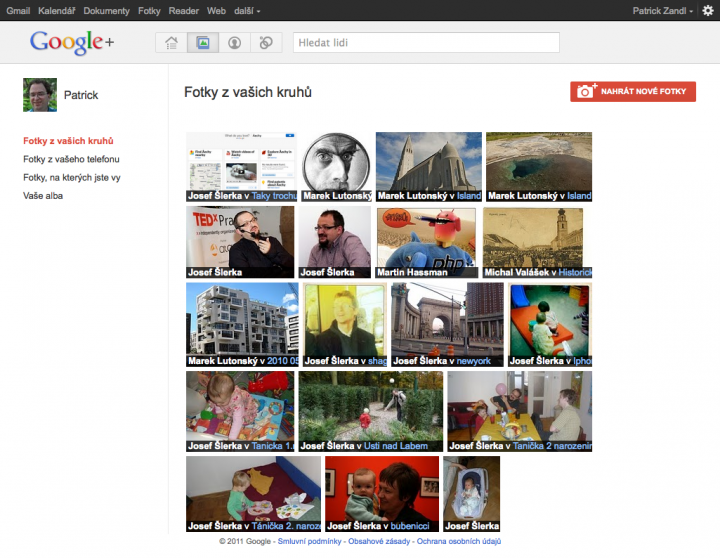The image size is (720, 558).
Task: Open the Josef Šlerka shag album photo
Action: coord(345,325)
